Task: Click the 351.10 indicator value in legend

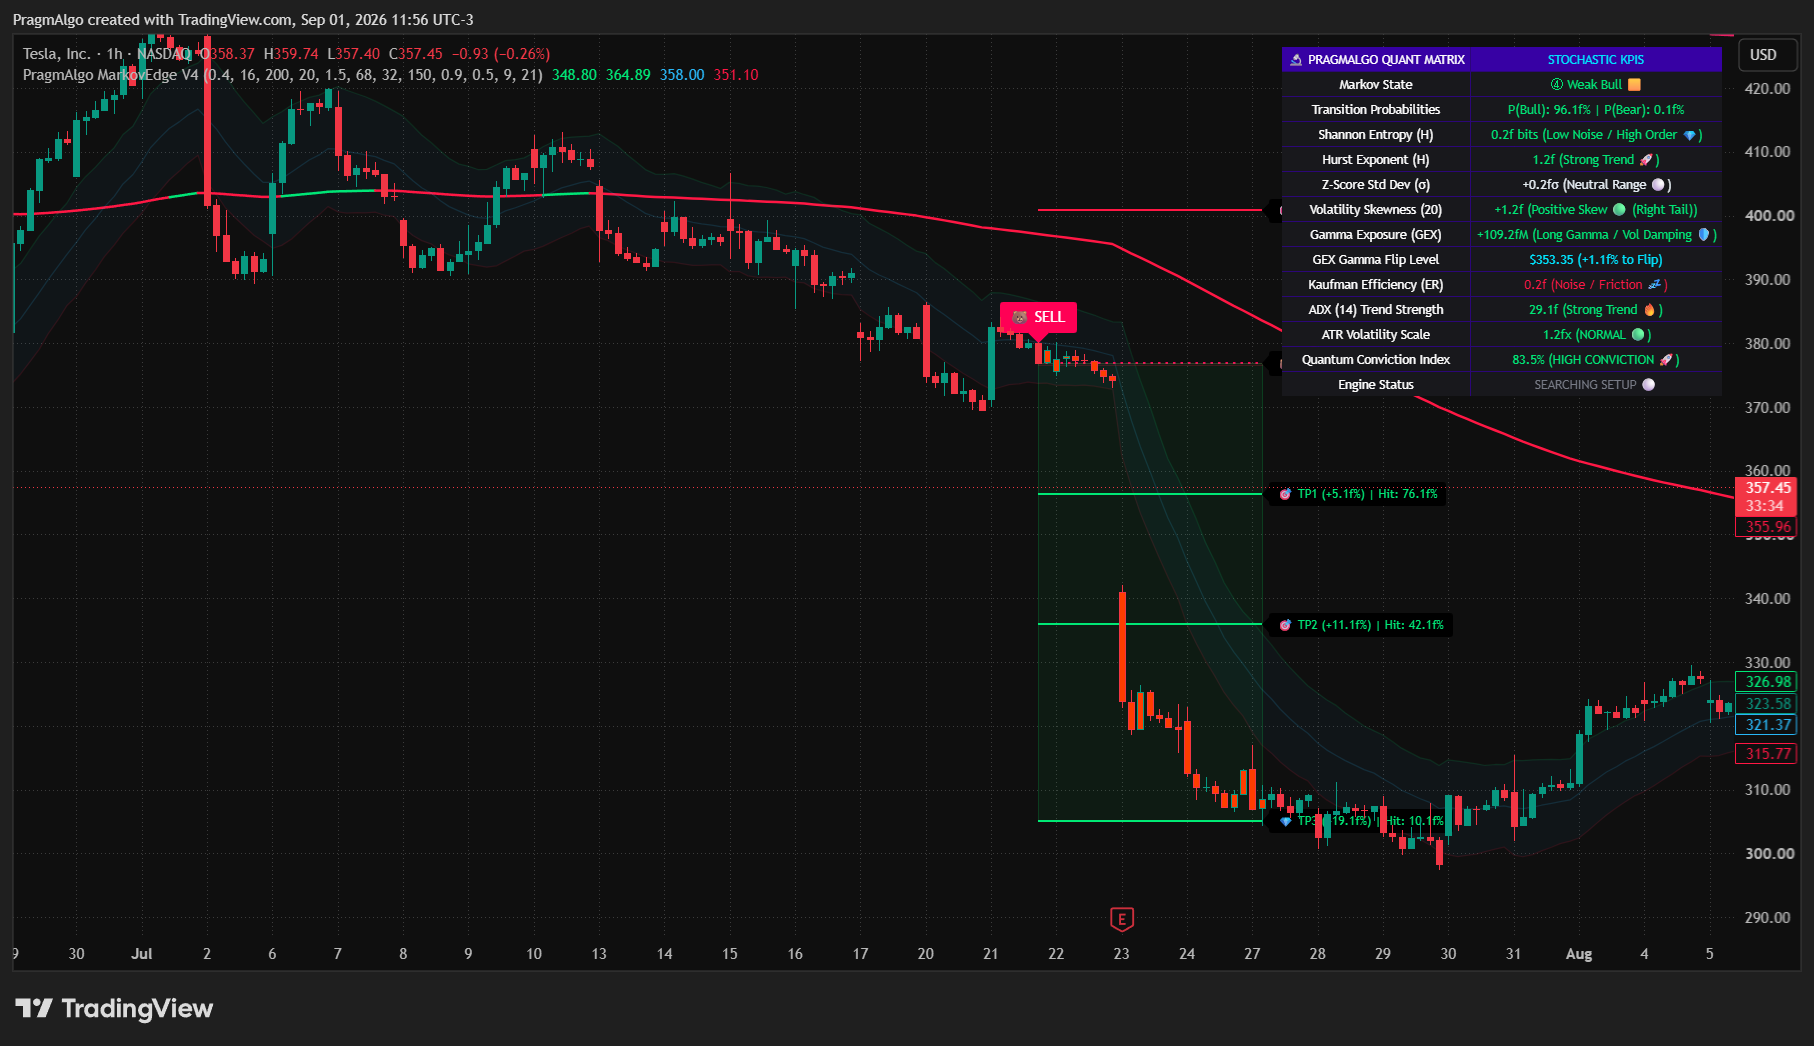Action: click(736, 75)
